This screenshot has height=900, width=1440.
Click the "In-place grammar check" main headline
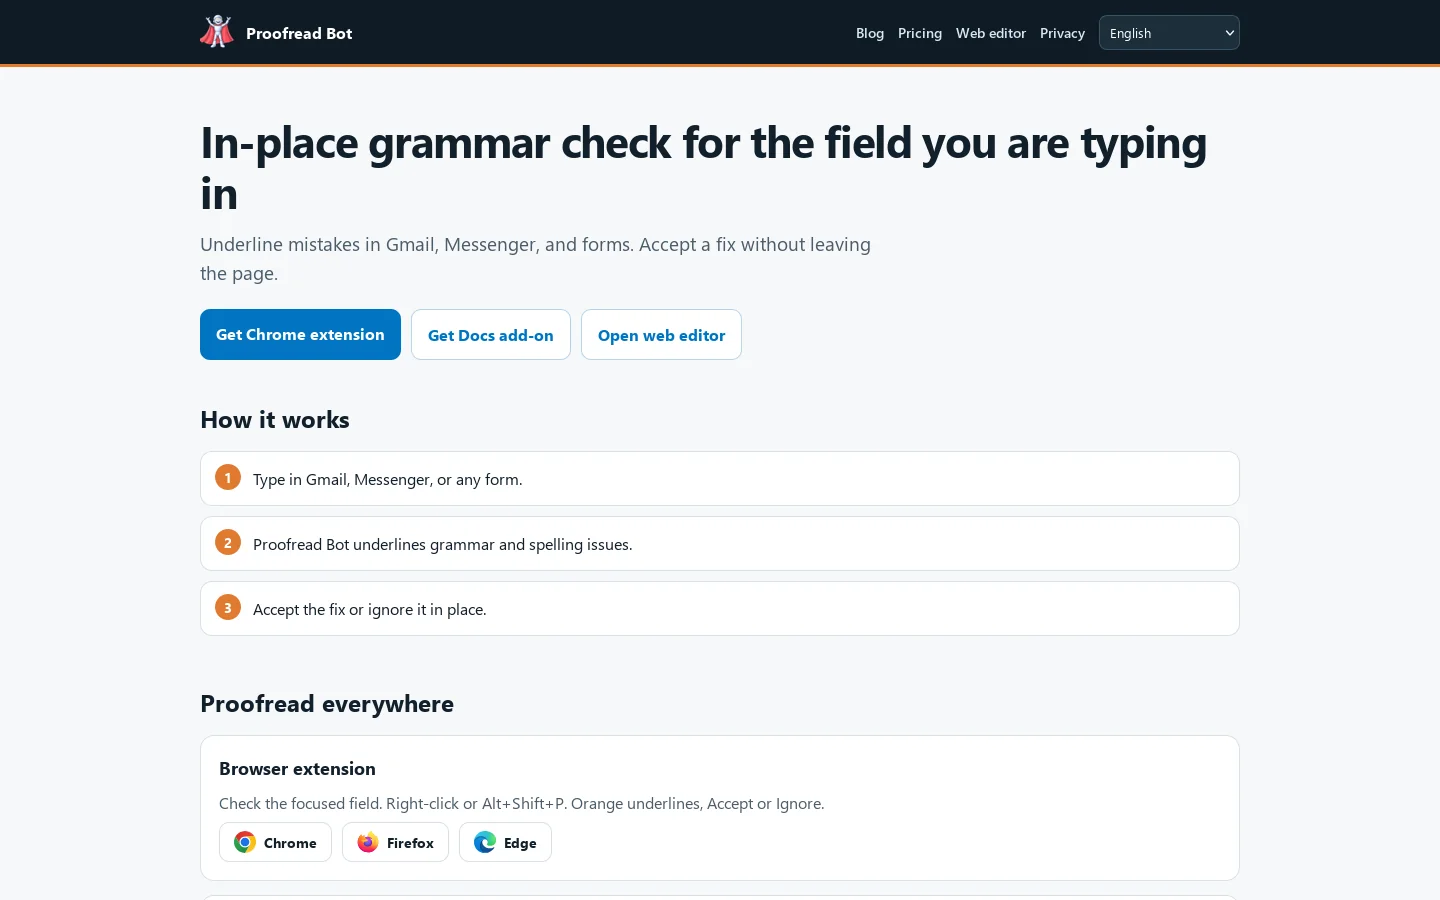point(704,168)
